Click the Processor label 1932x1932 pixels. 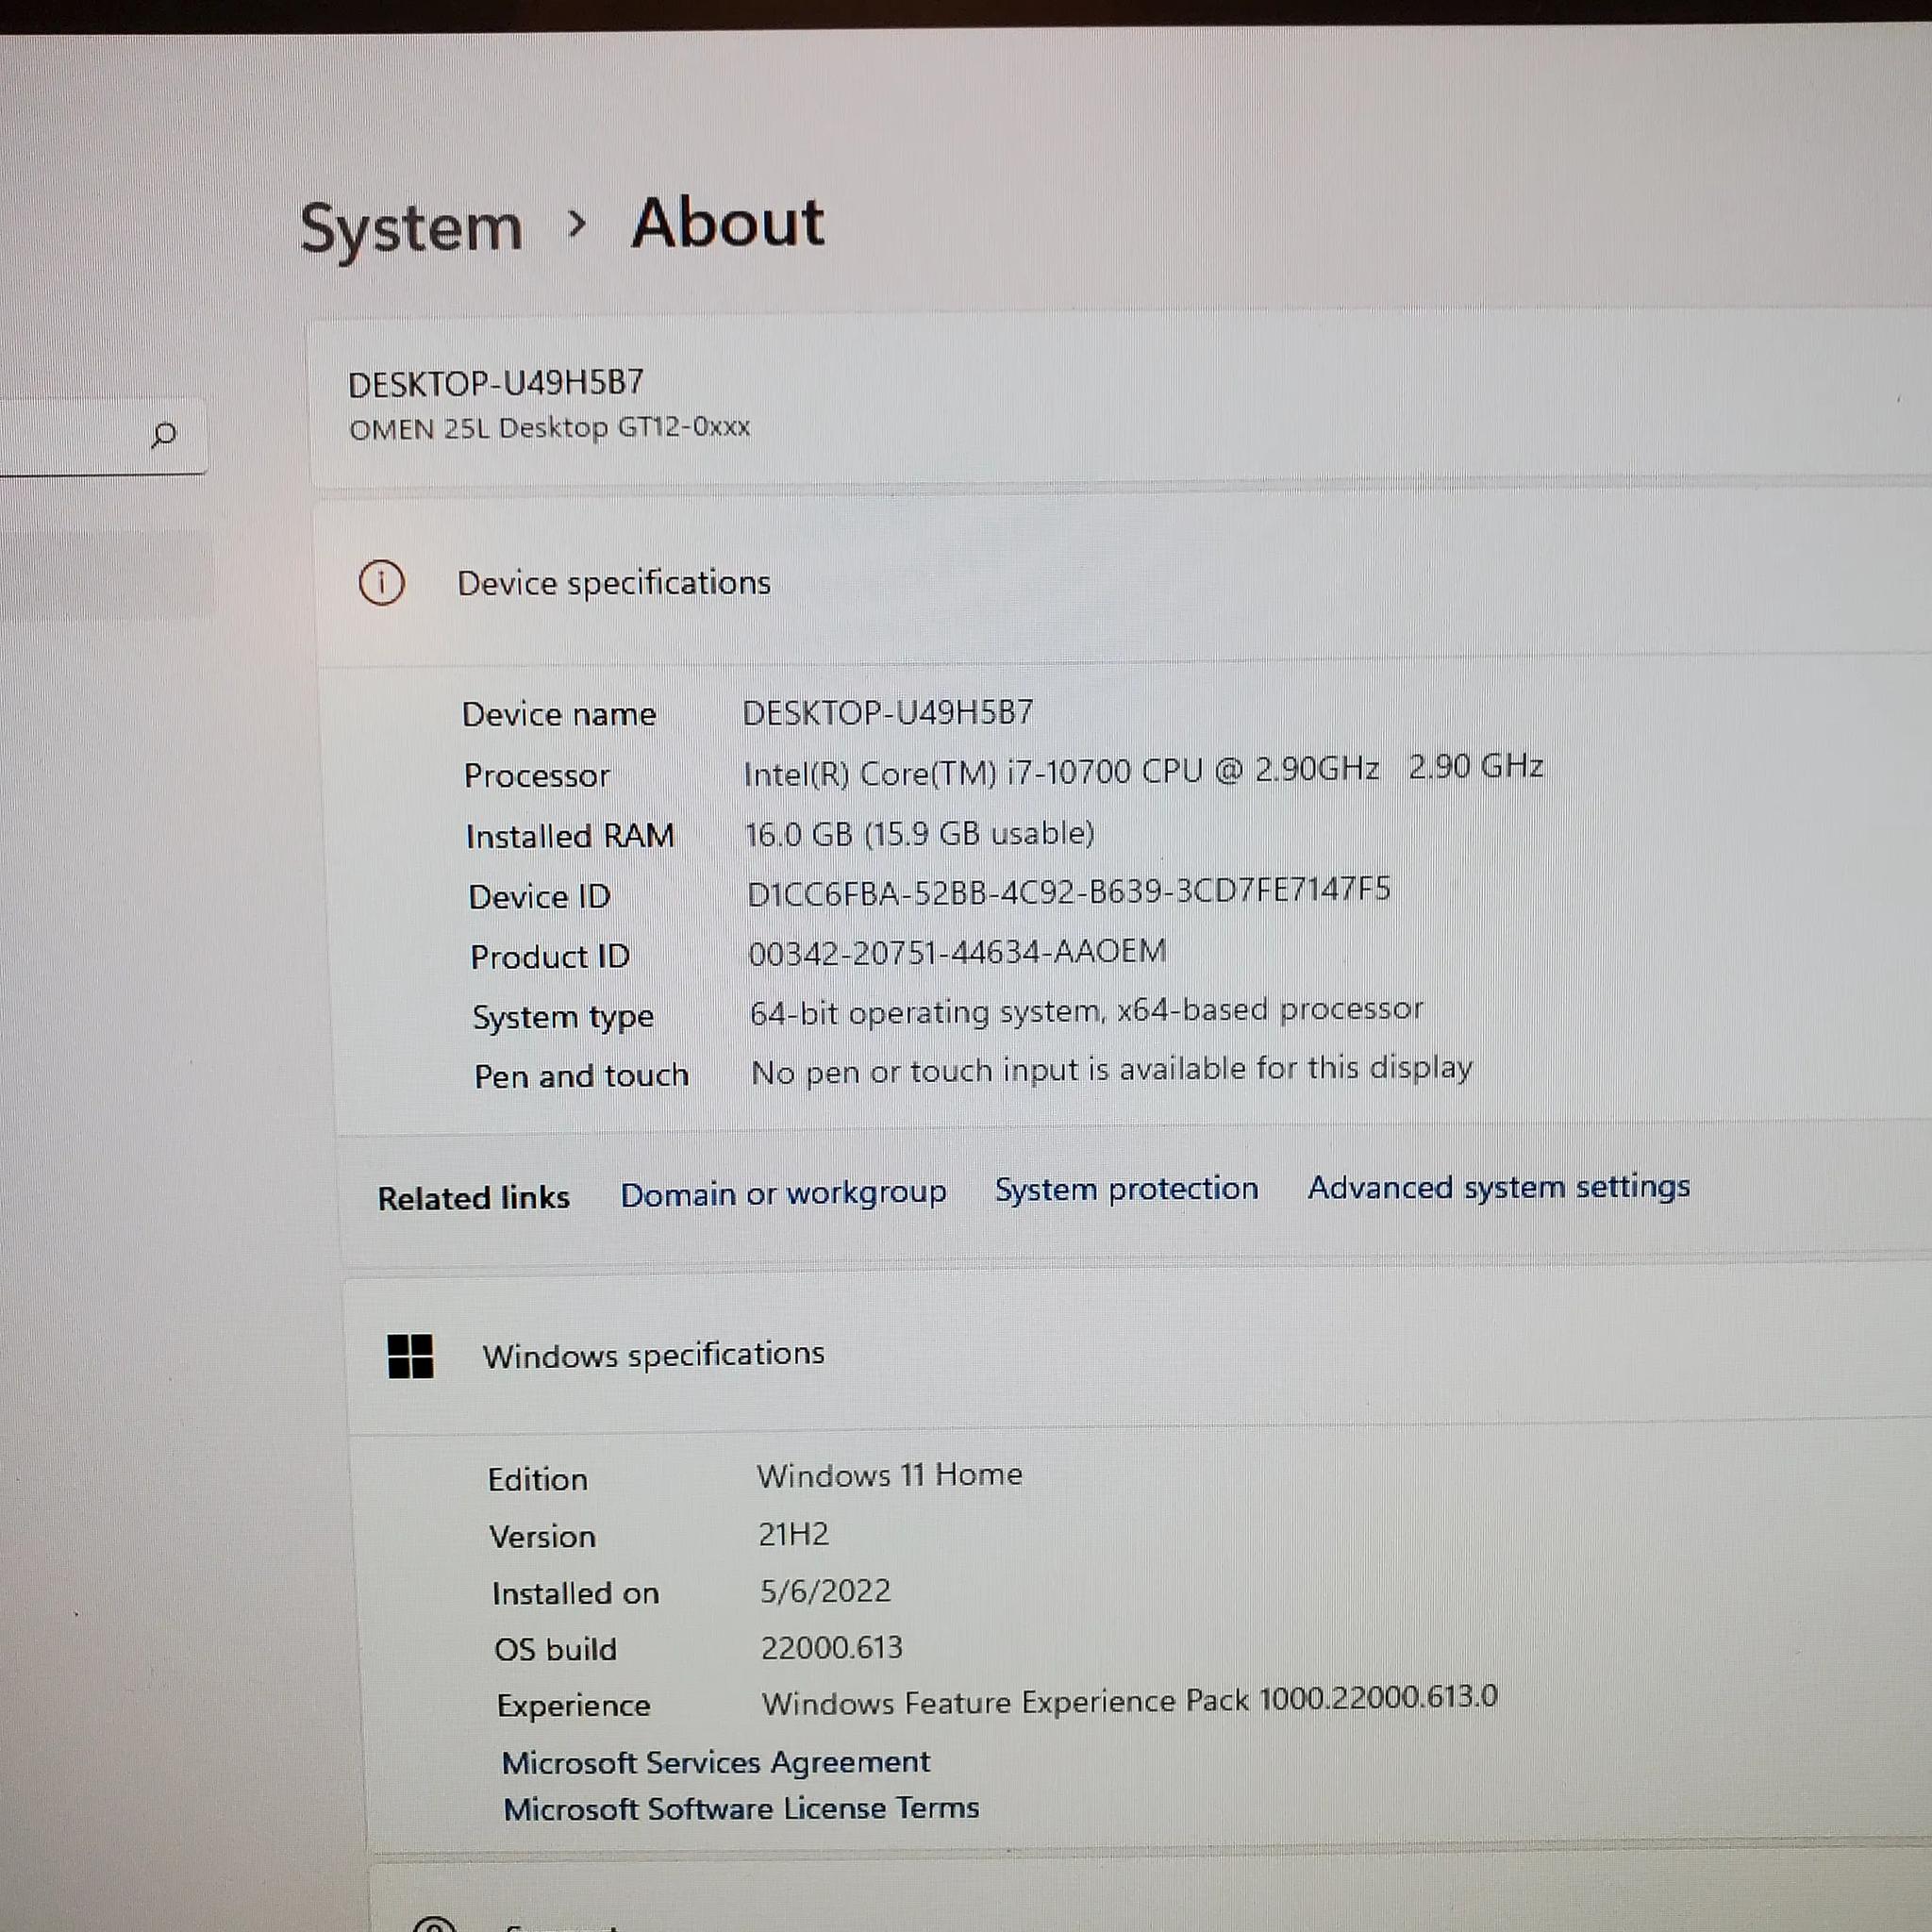(x=536, y=776)
